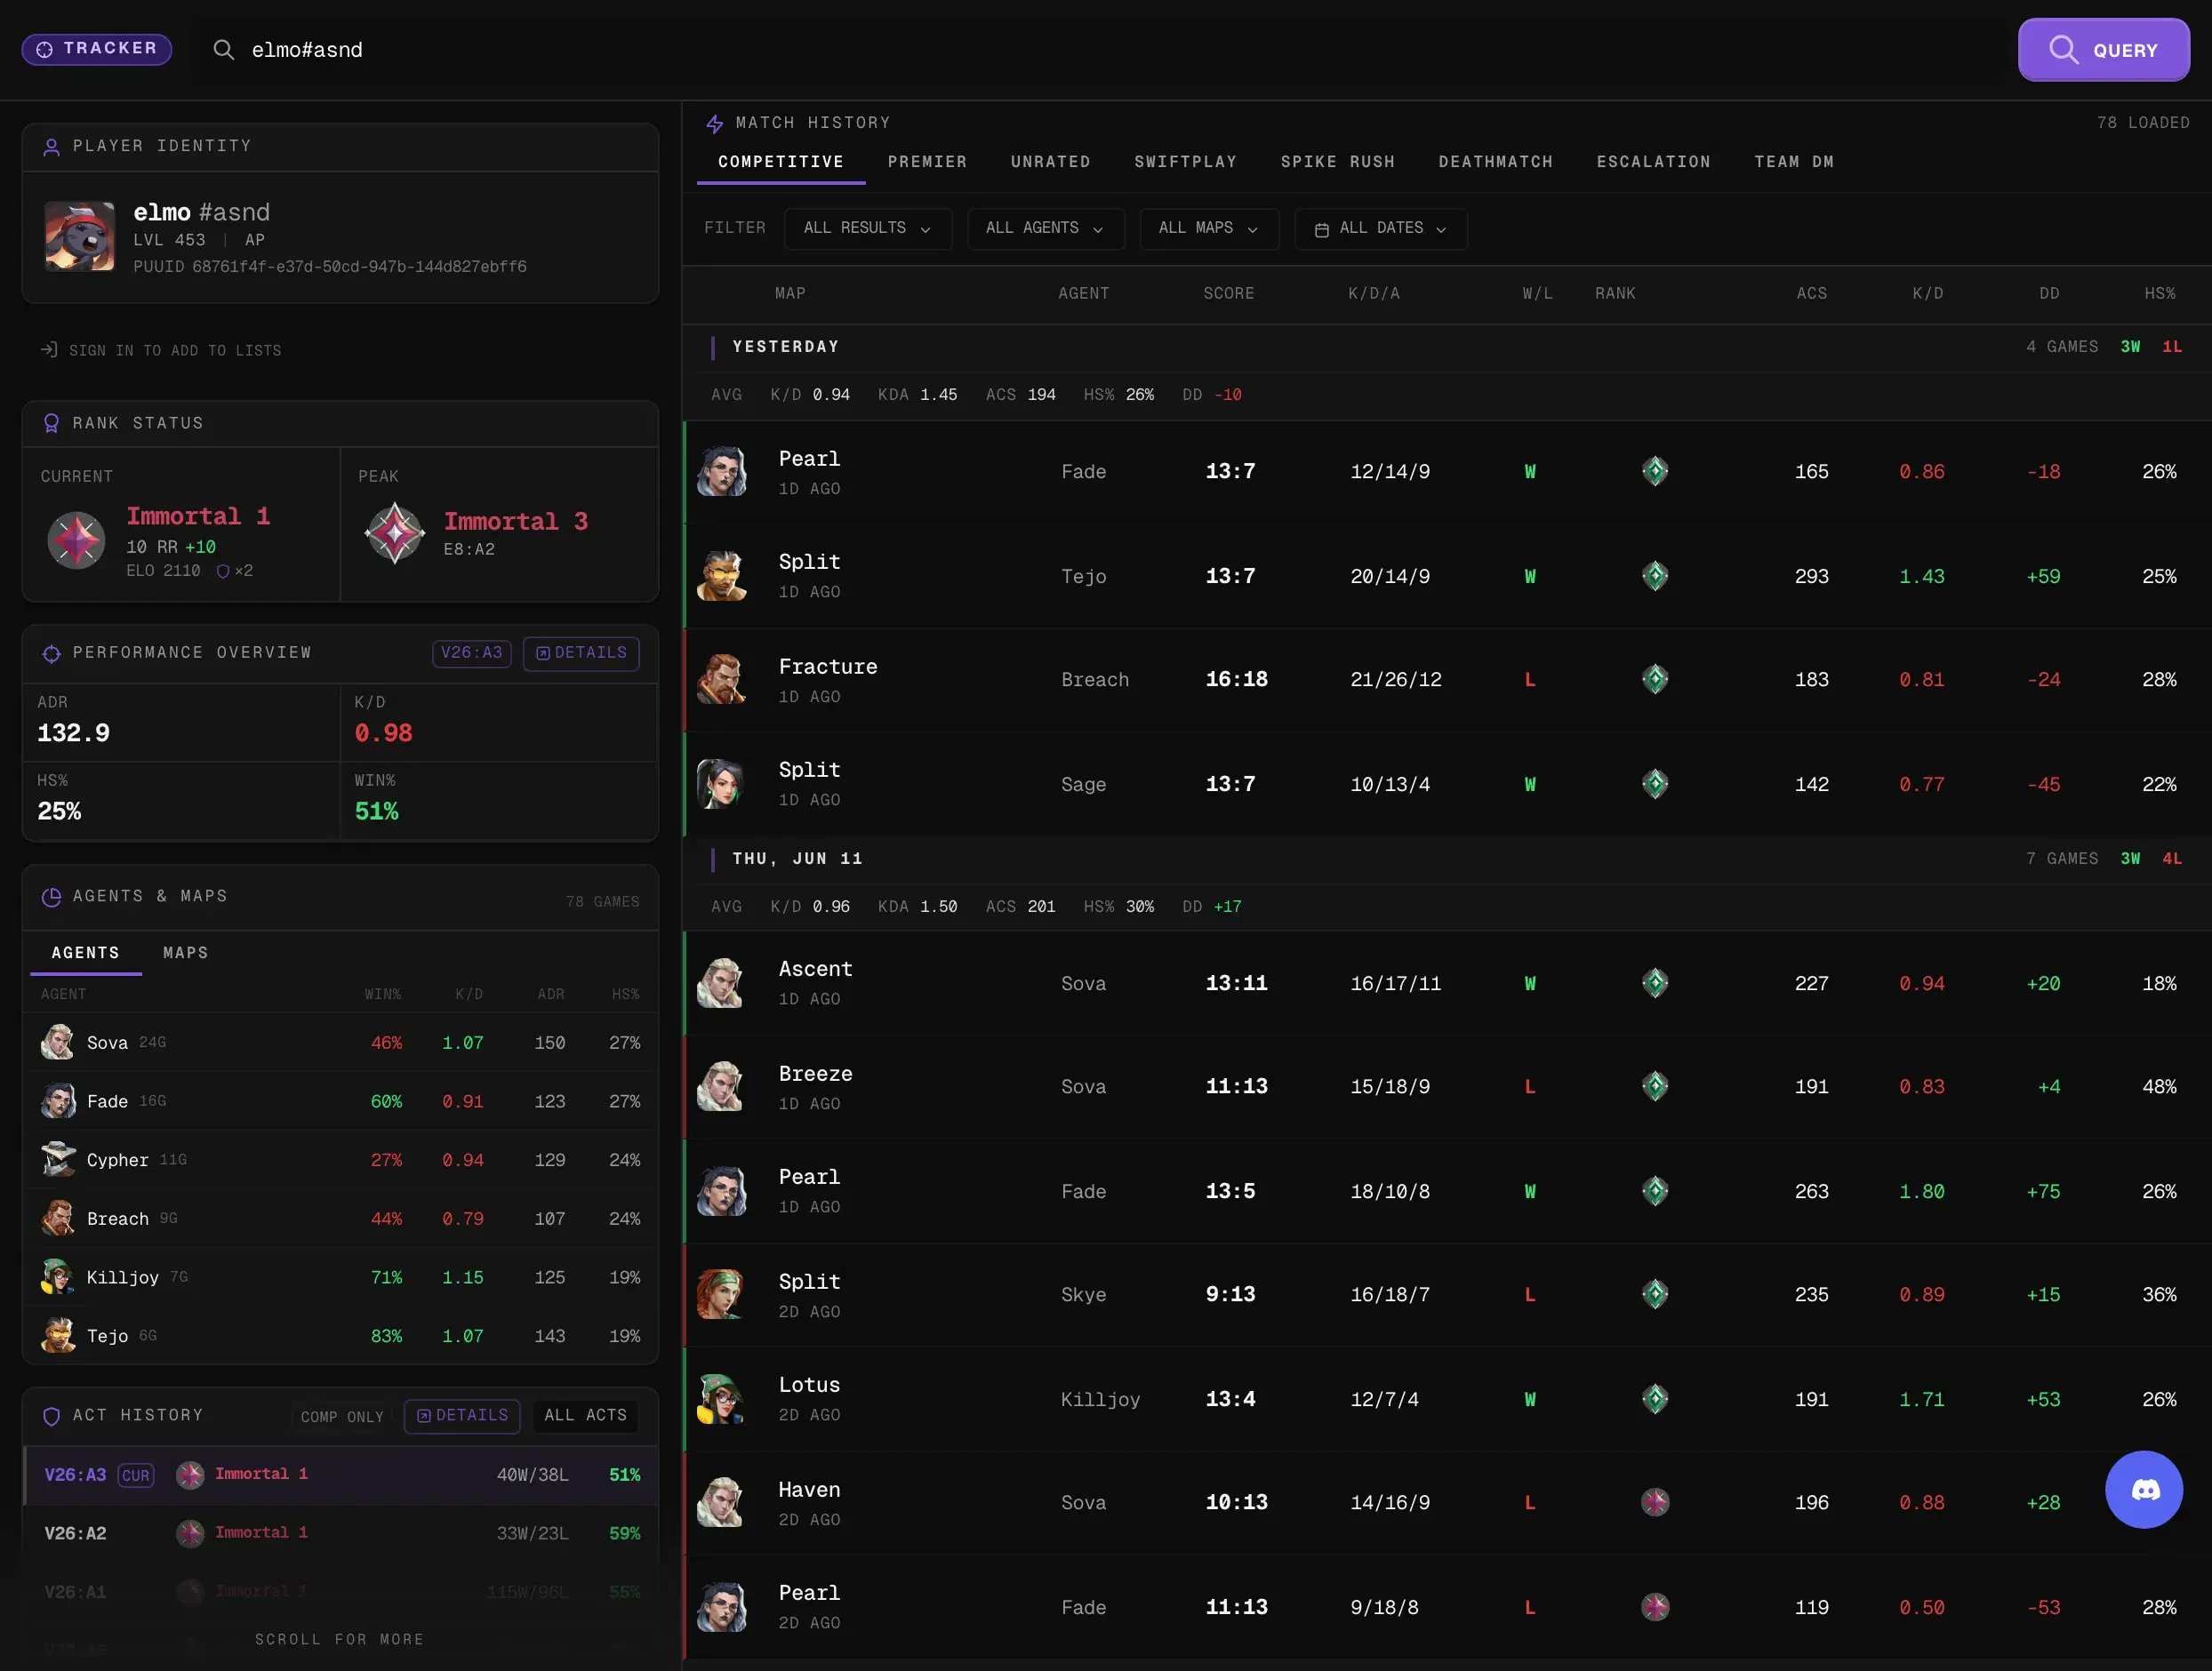Image resolution: width=2212 pixels, height=1671 pixels.
Task: Sort by the ACS column header
Action: point(1811,294)
